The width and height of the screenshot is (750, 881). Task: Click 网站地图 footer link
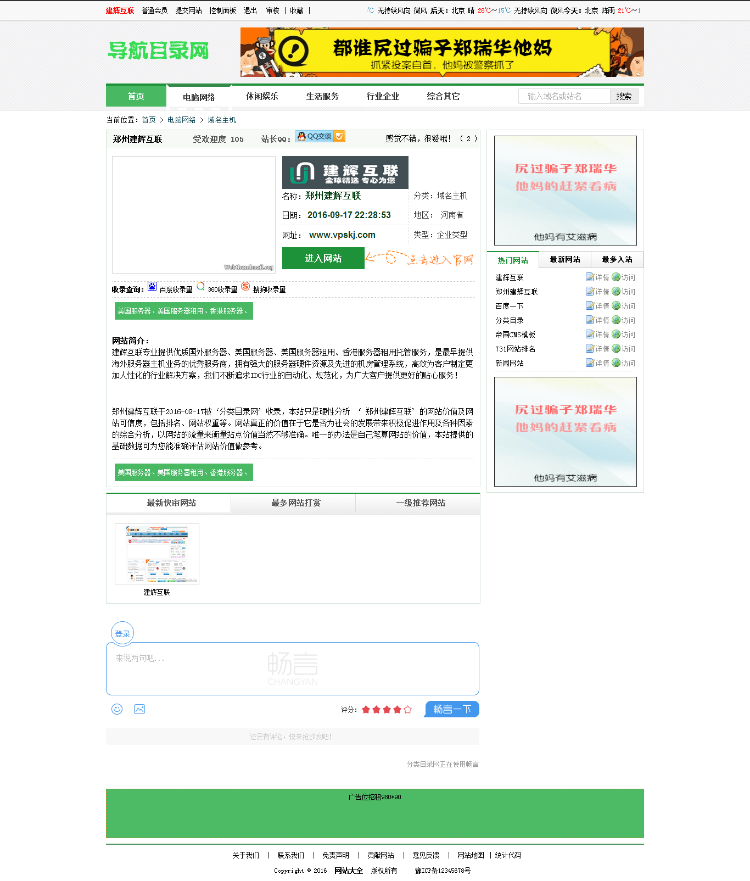pyautogui.click(x=471, y=855)
